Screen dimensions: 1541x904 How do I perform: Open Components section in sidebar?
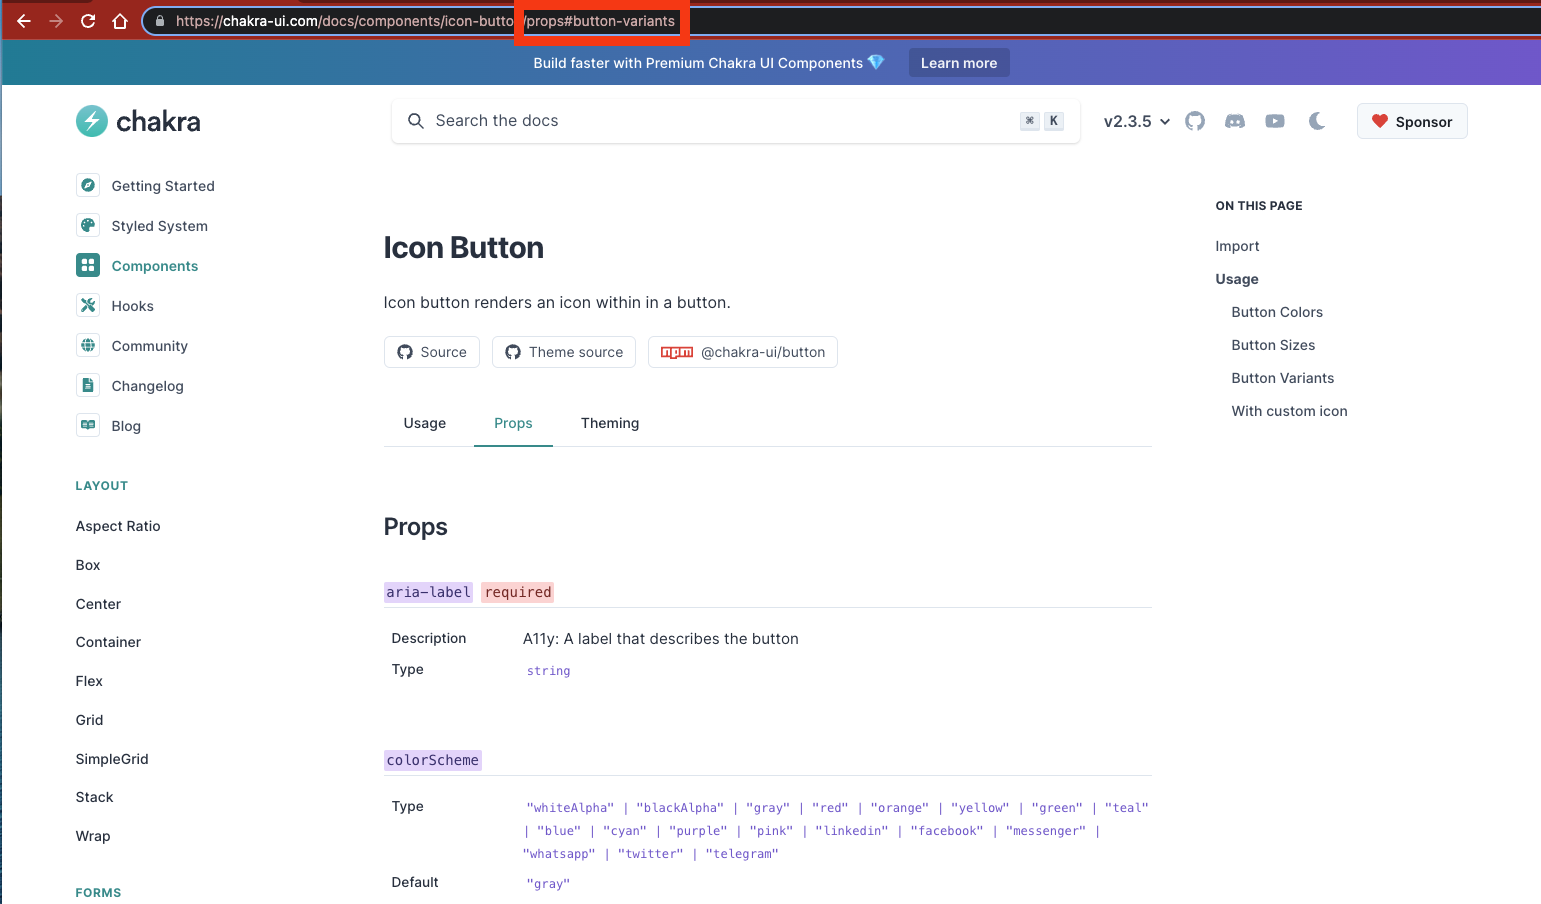(x=155, y=266)
